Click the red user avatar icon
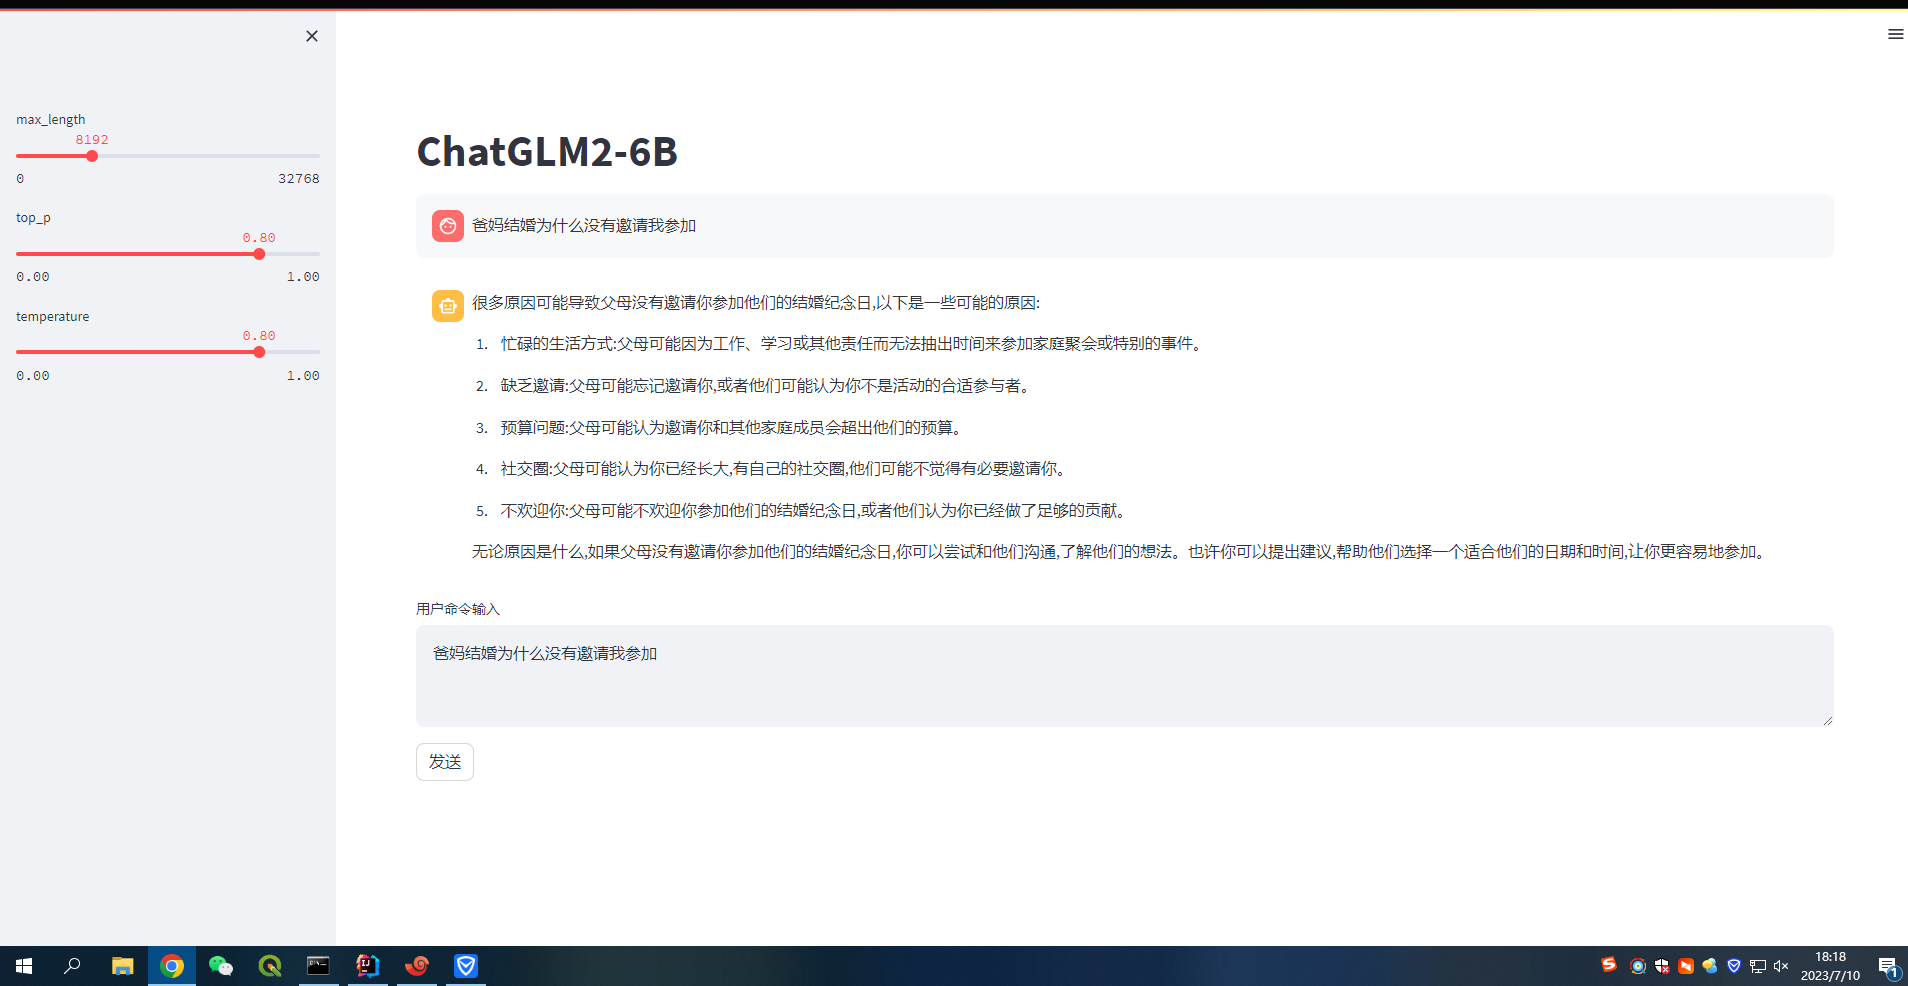 [x=448, y=226]
